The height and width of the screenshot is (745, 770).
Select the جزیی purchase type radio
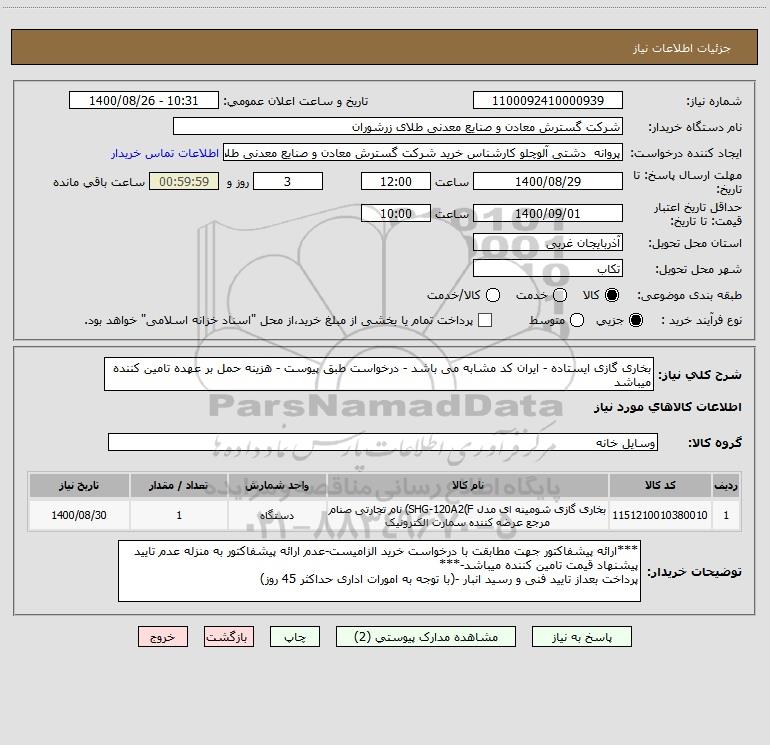pos(636,320)
